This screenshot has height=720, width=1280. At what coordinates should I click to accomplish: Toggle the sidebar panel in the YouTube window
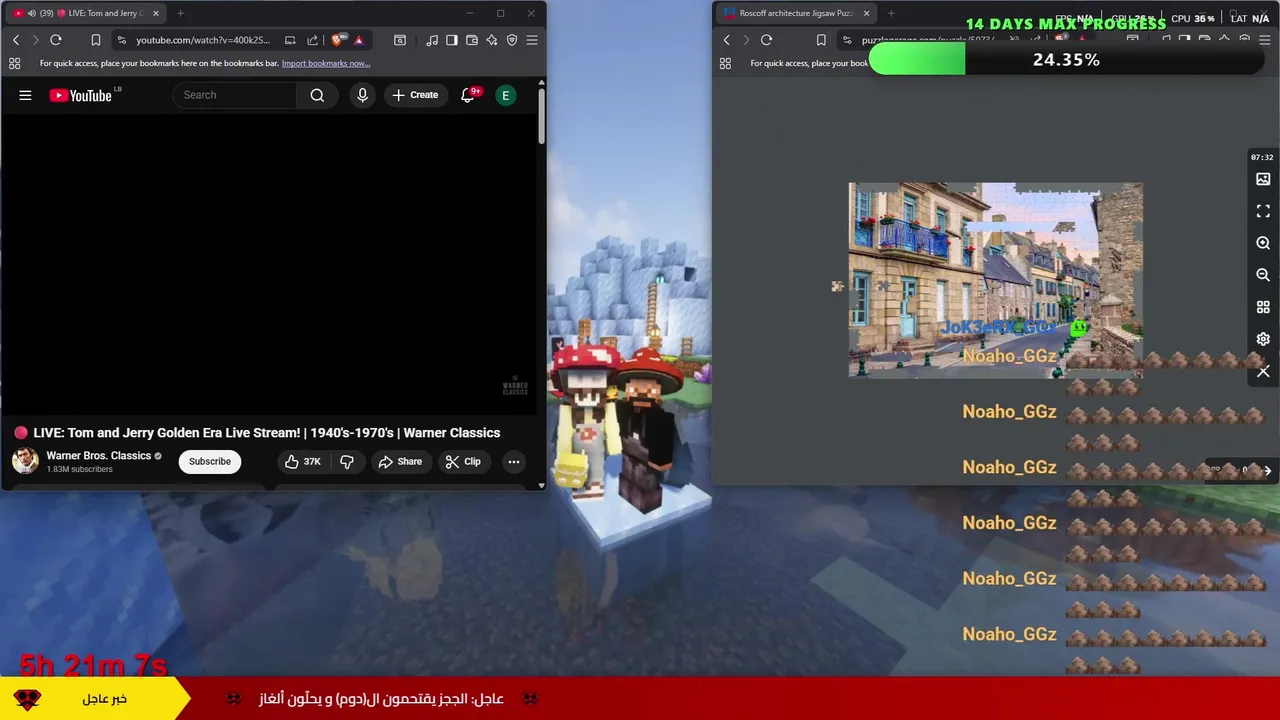tap(451, 40)
